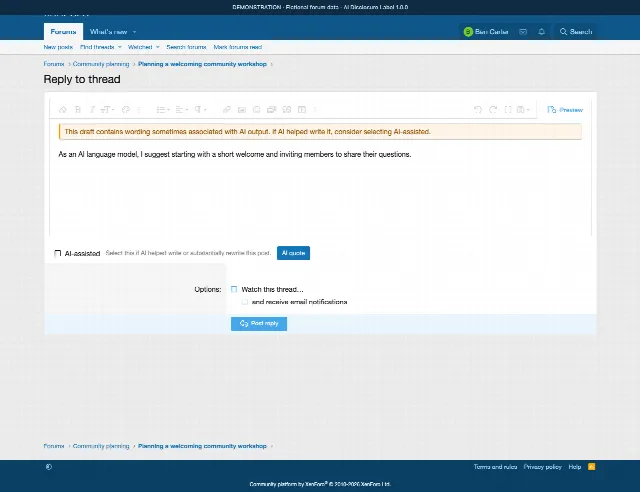Click the cookie icon in footer
640x492 pixels.
click(49, 467)
